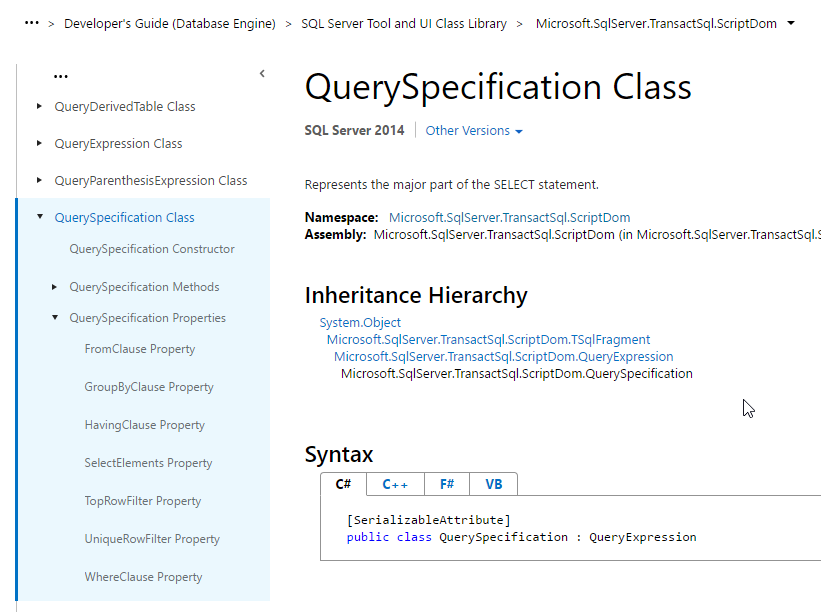The width and height of the screenshot is (821, 612).
Task: Expand QueryDerivedTable Class tree node
Action: pos(40,106)
